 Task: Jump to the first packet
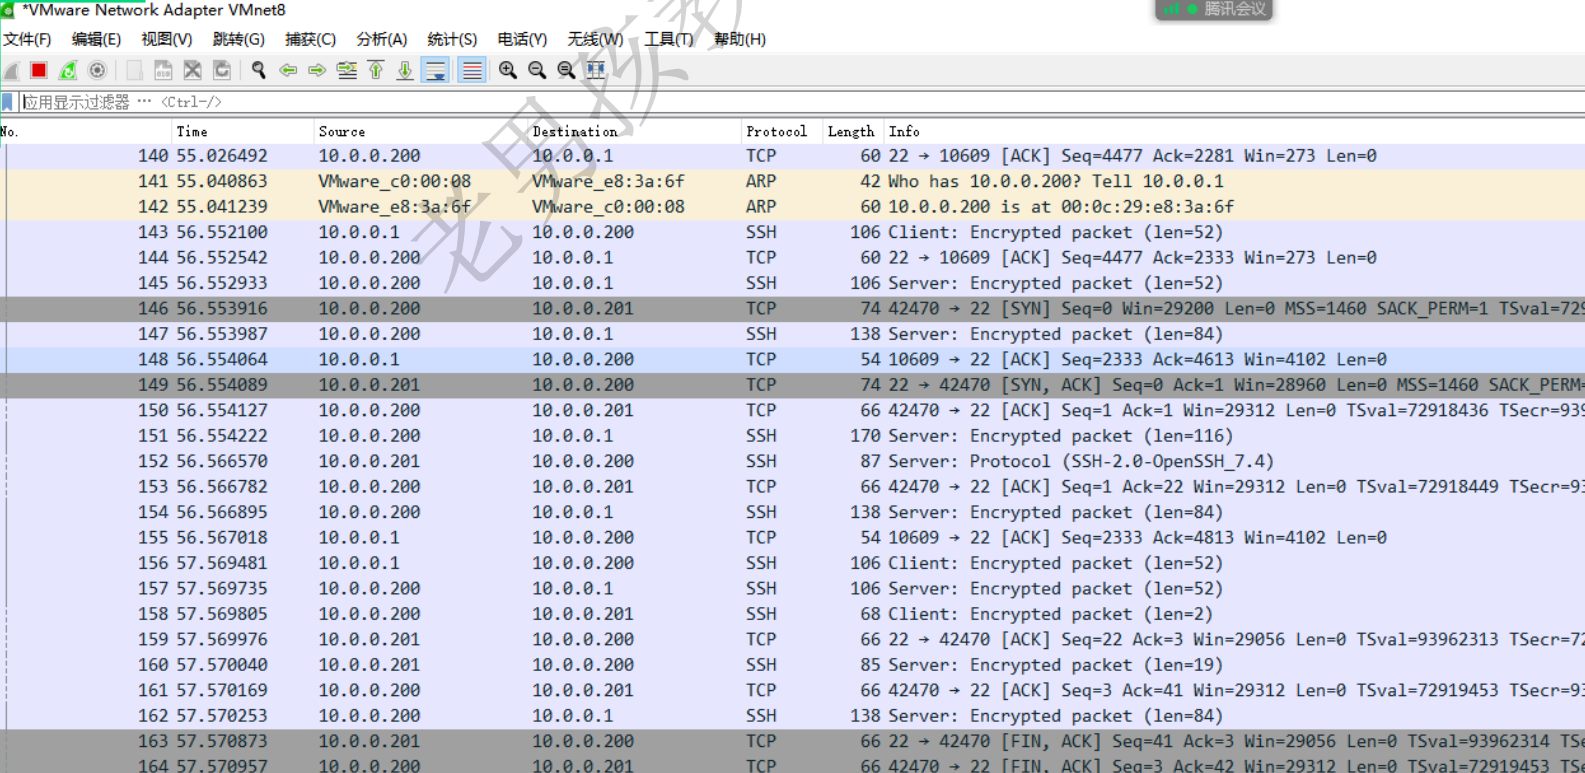tap(376, 70)
